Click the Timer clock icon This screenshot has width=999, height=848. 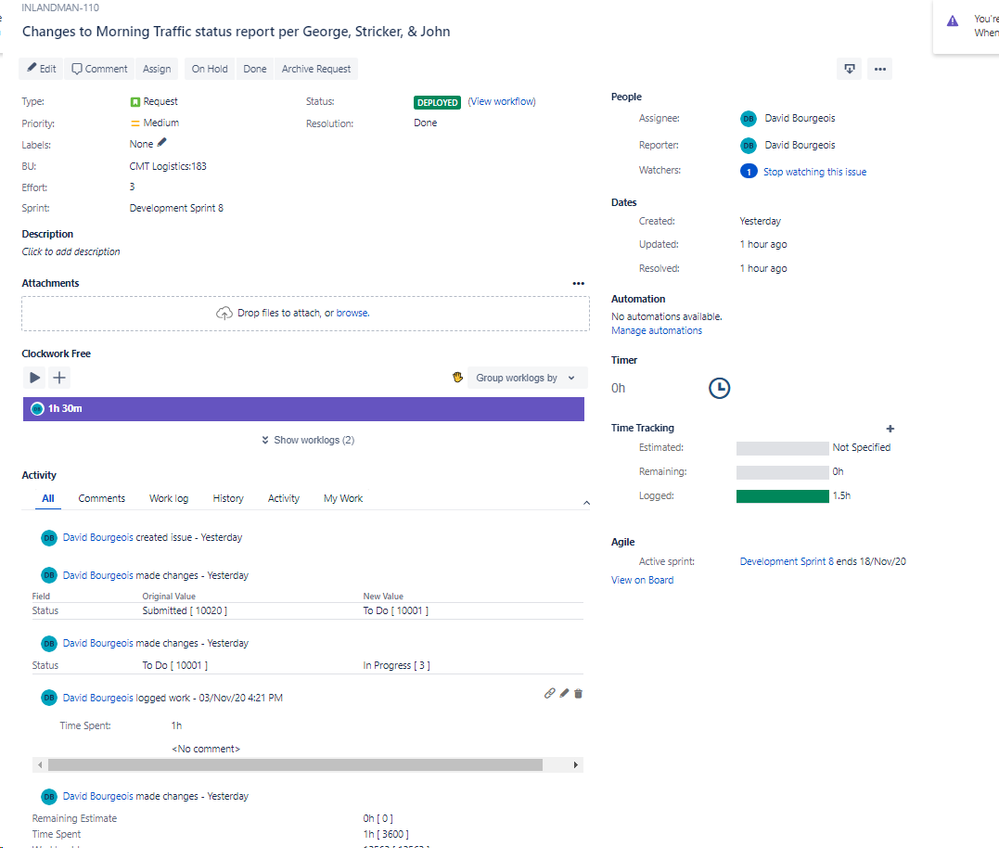[719, 388]
